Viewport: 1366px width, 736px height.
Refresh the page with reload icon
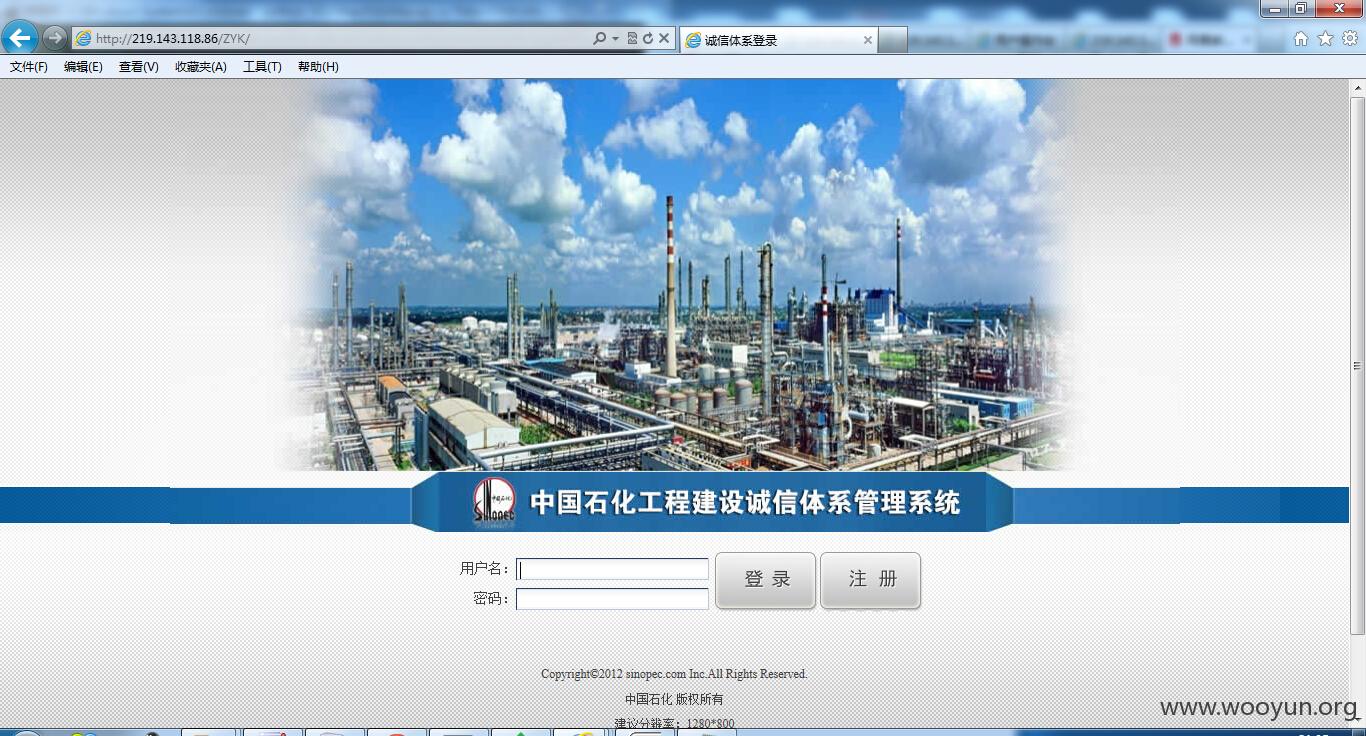tap(648, 39)
